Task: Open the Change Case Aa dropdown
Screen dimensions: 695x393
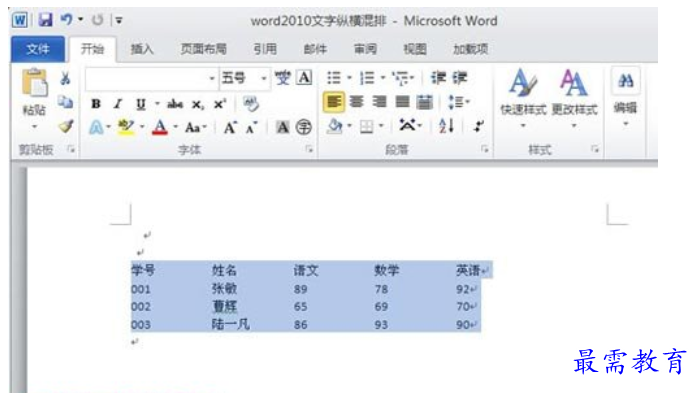Action: tap(195, 128)
